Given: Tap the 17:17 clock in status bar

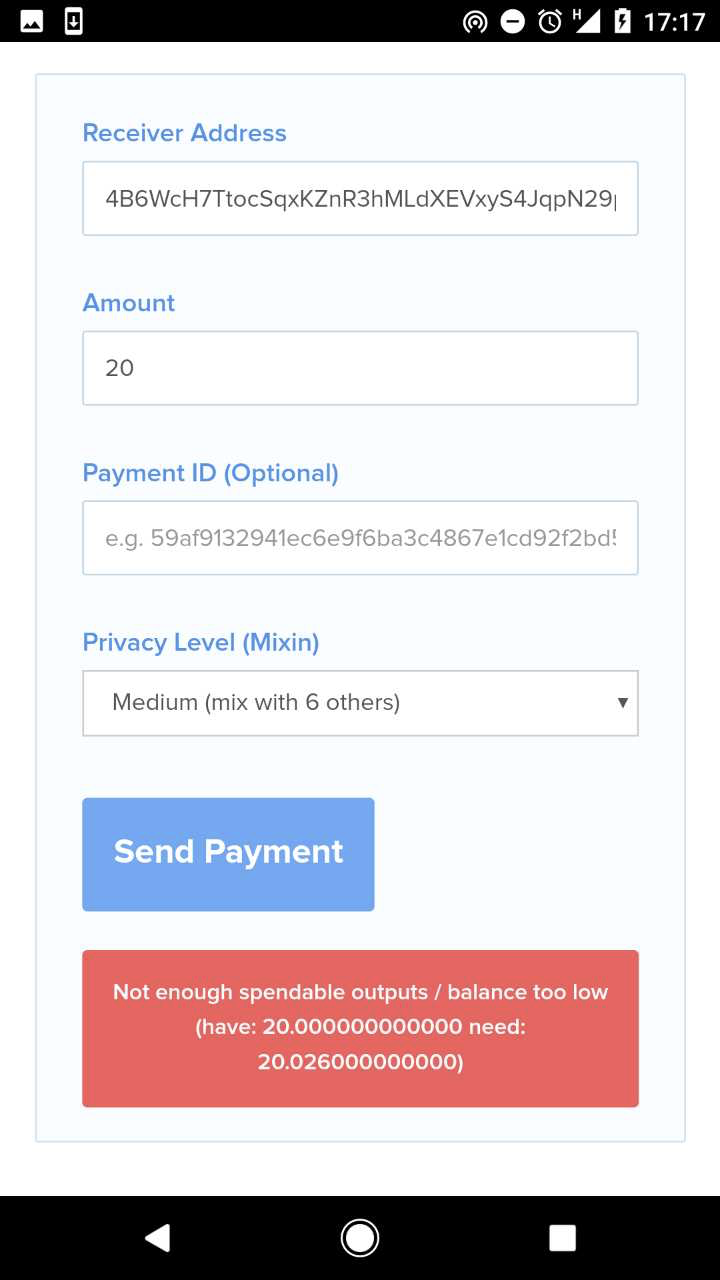Looking at the screenshot, I should click(674, 21).
